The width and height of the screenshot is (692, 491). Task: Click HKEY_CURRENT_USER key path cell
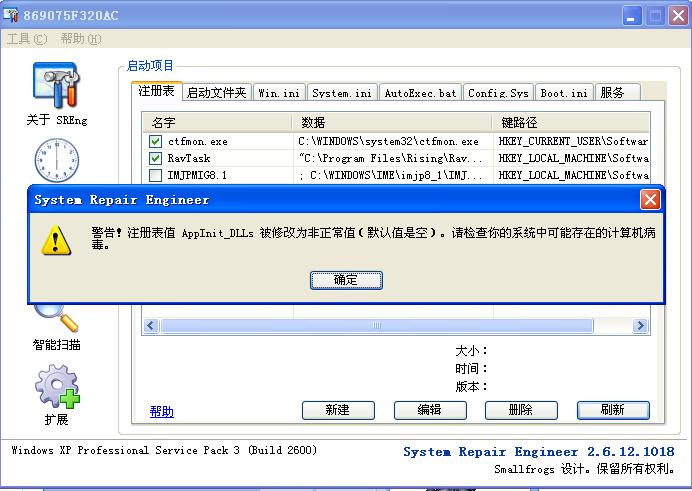click(572, 141)
